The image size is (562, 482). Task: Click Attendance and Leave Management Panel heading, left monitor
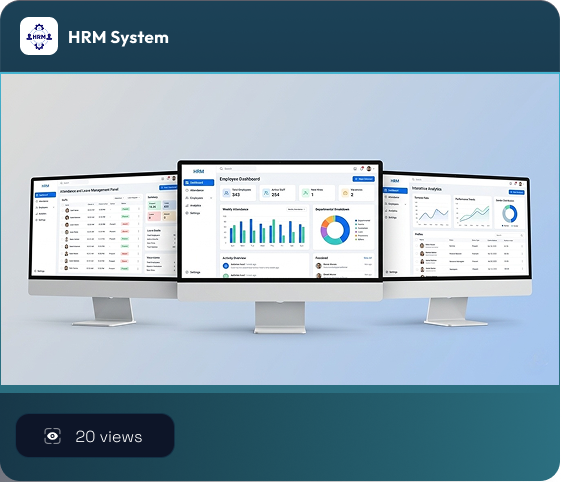pos(89,190)
